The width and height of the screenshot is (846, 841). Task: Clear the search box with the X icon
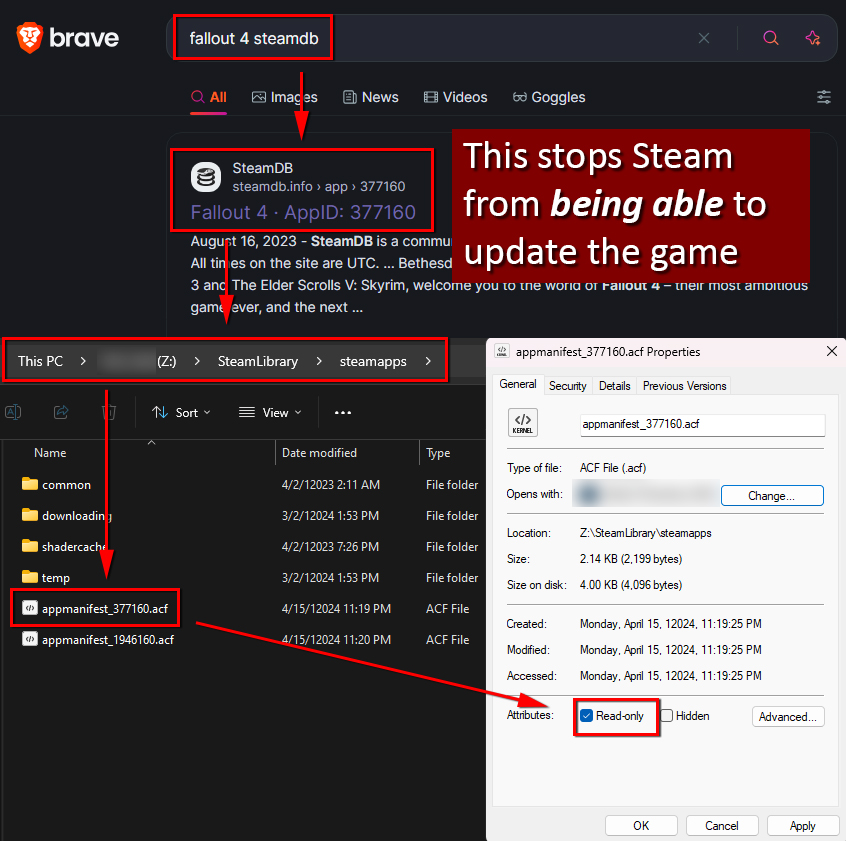(704, 38)
